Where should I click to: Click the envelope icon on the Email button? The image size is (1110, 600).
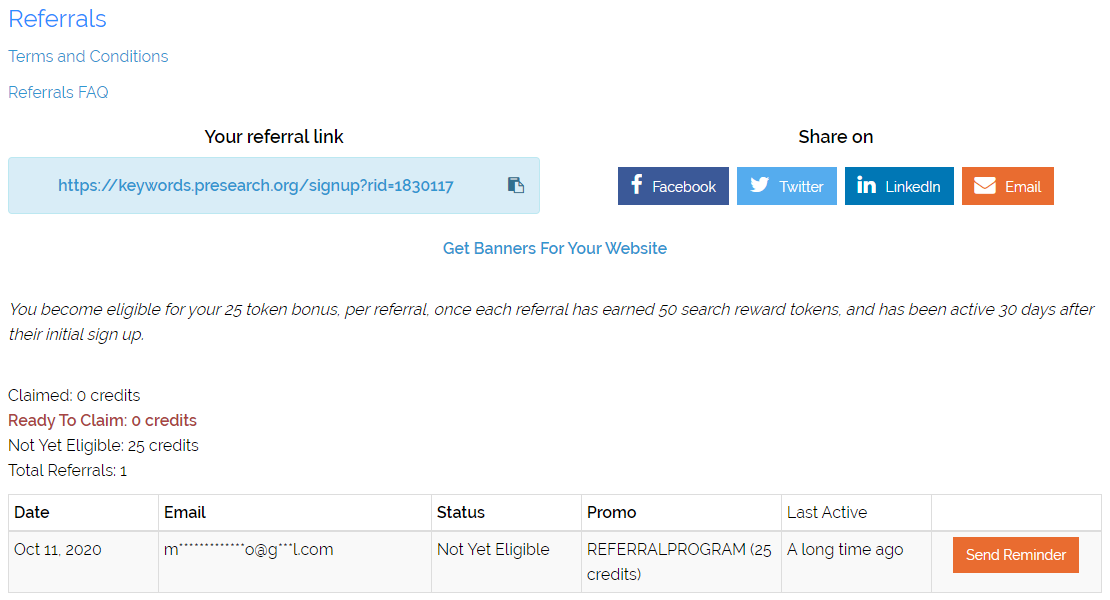pyautogui.click(x=983, y=185)
